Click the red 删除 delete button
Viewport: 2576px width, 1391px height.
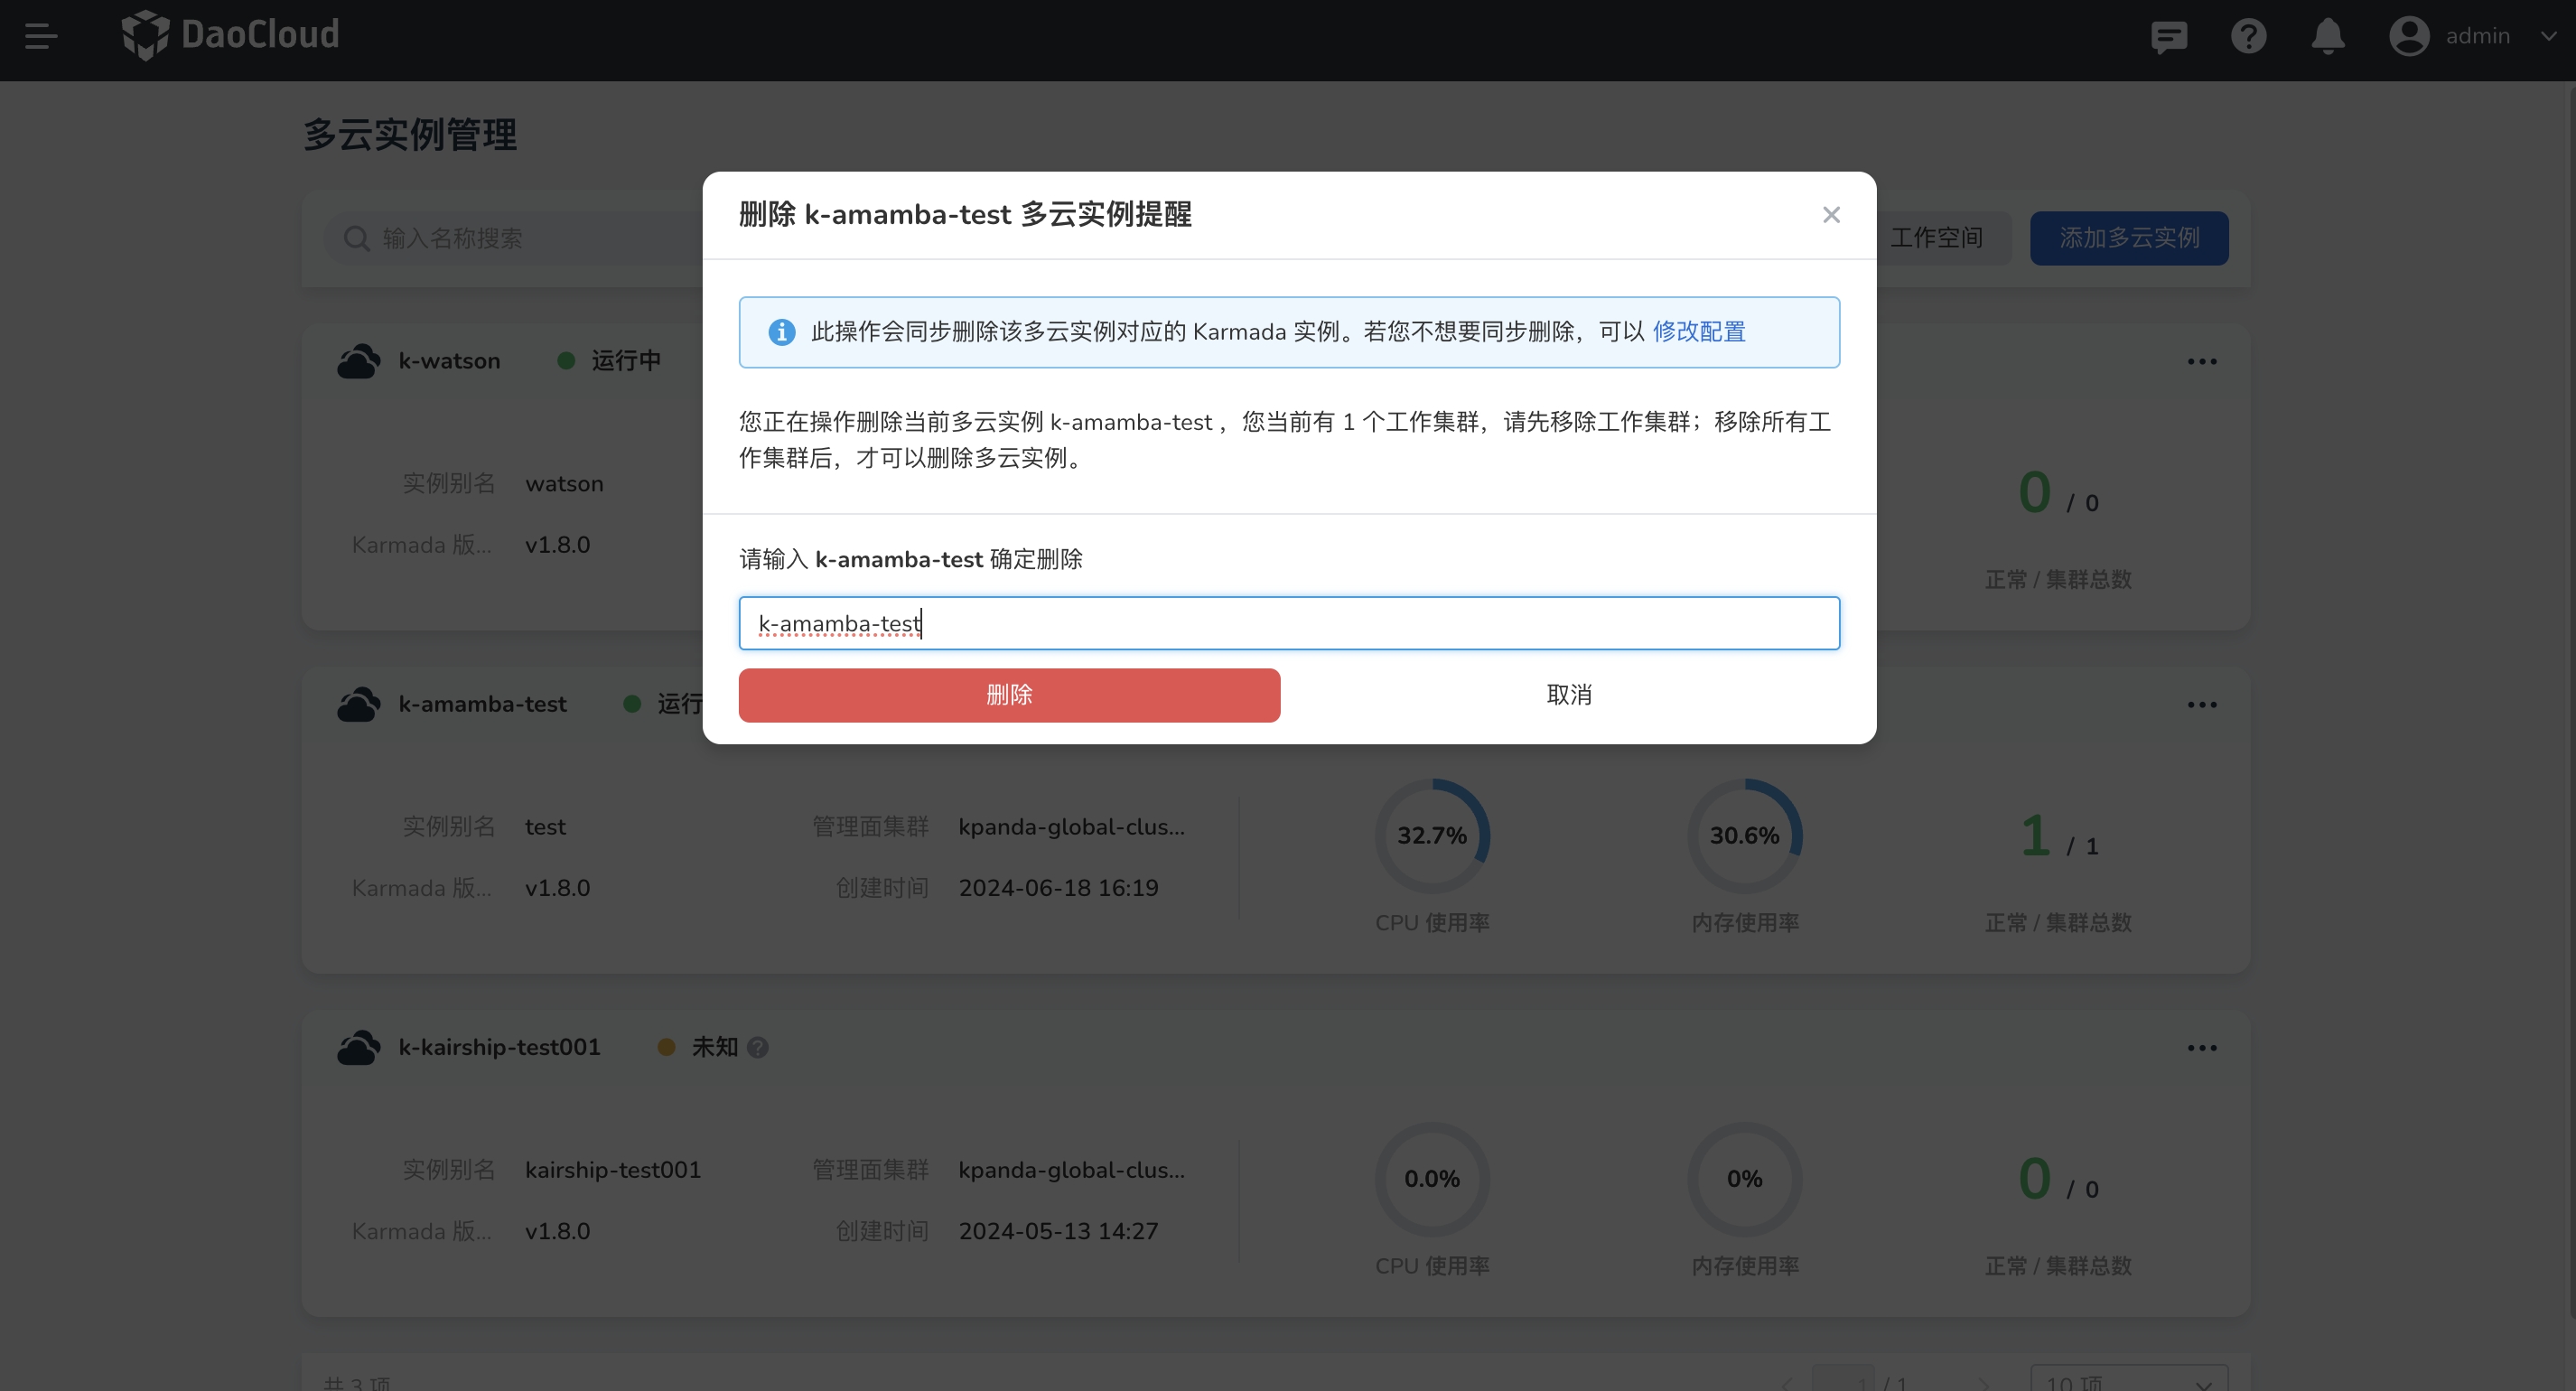(x=1008, y=695)
